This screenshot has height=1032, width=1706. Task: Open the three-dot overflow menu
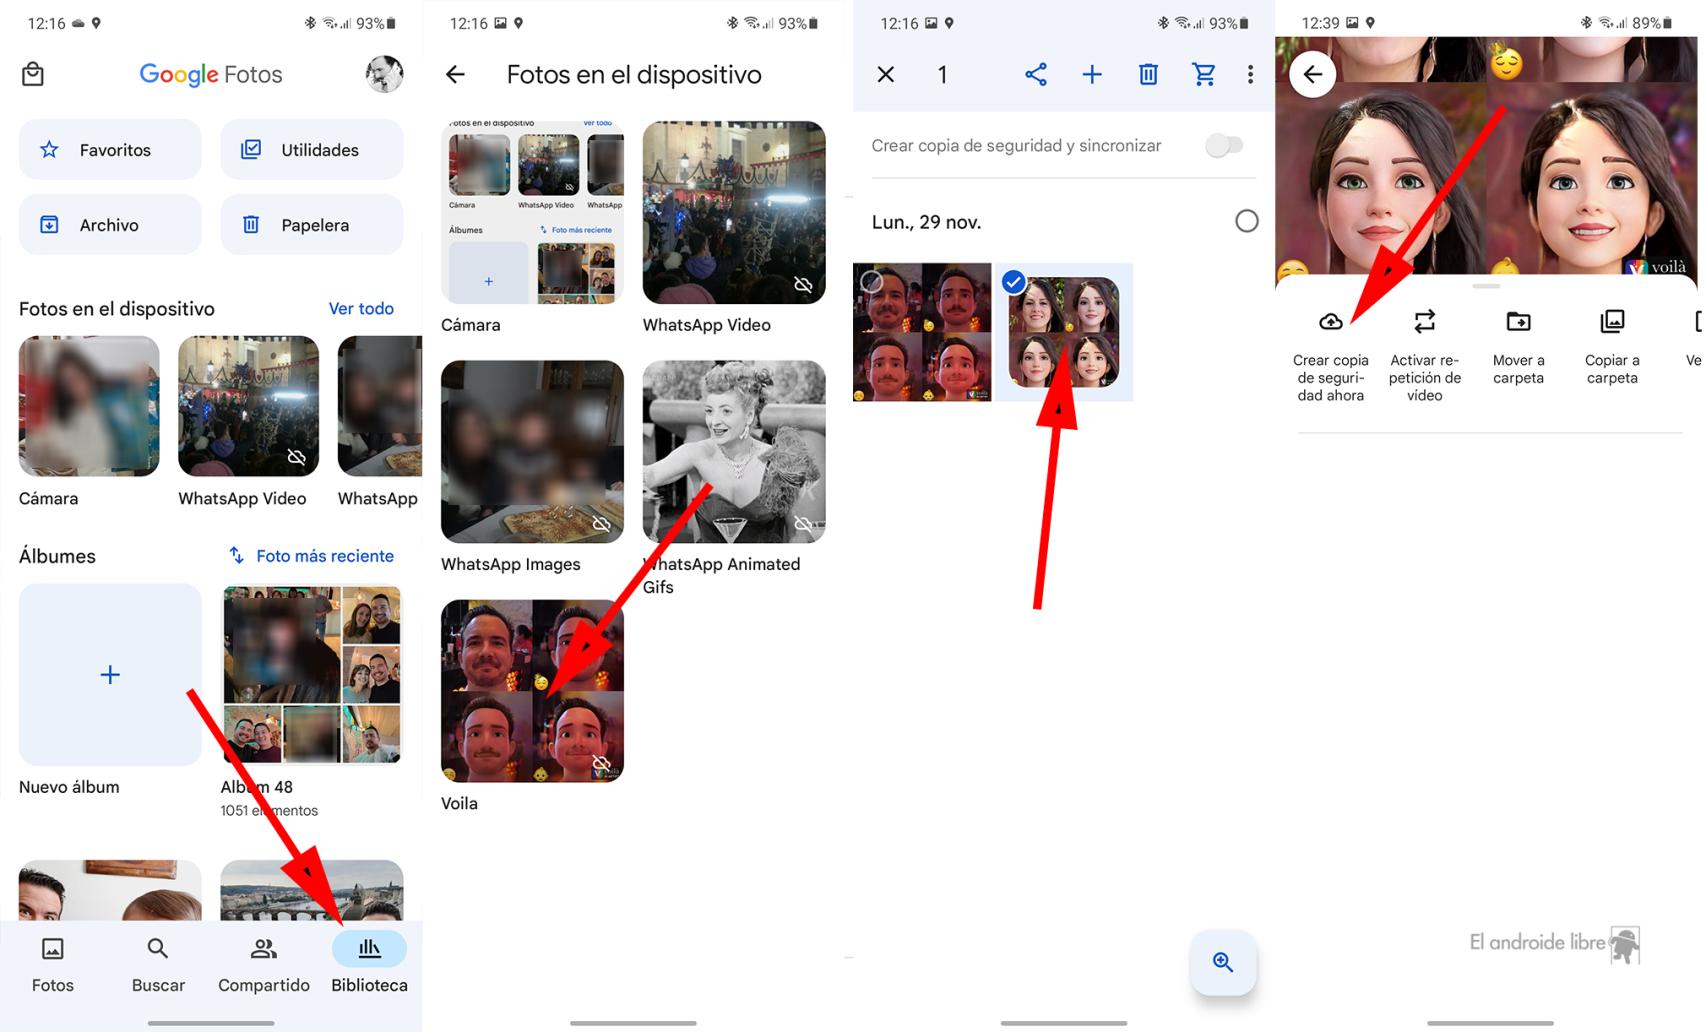click(1250, 74)
